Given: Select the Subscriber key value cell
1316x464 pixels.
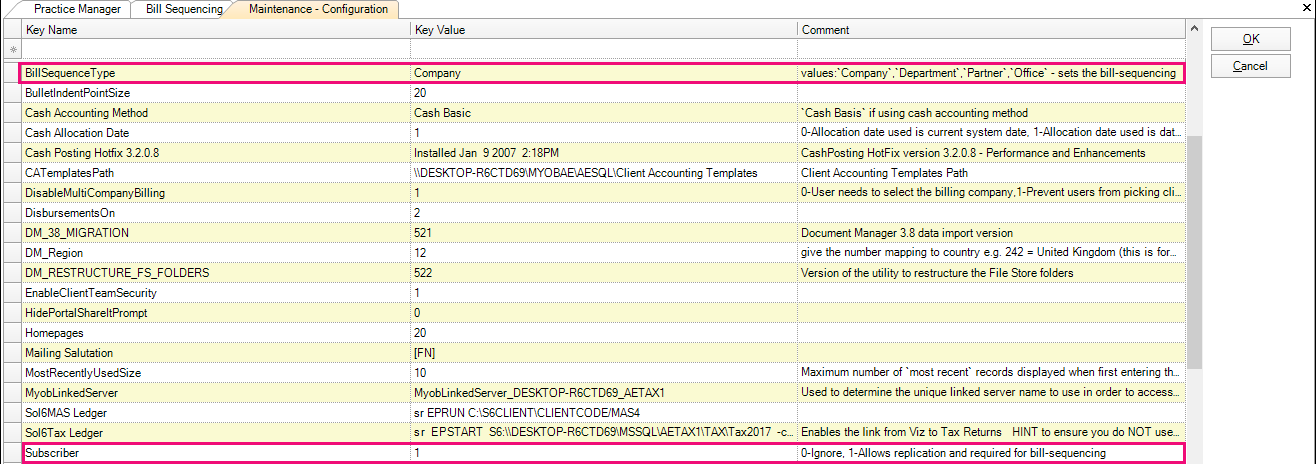Looking at the screenshot, I should (x=603, y=453).
